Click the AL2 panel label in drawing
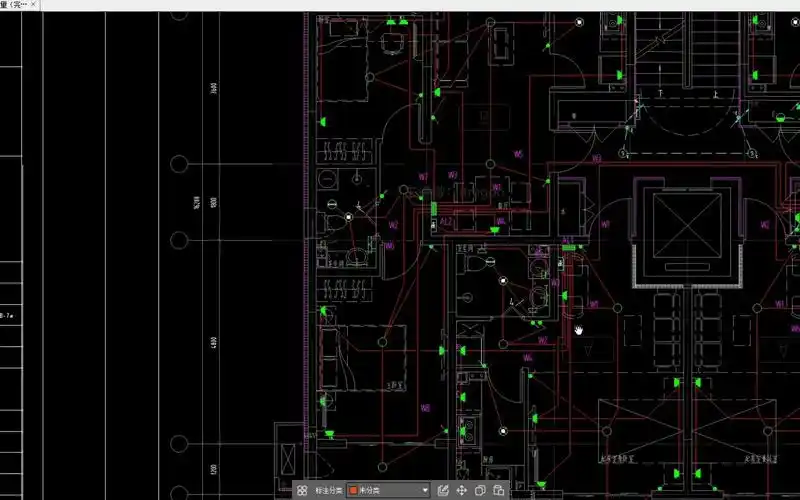This screenshot has height=500, width=800. (x=446, y=222)
